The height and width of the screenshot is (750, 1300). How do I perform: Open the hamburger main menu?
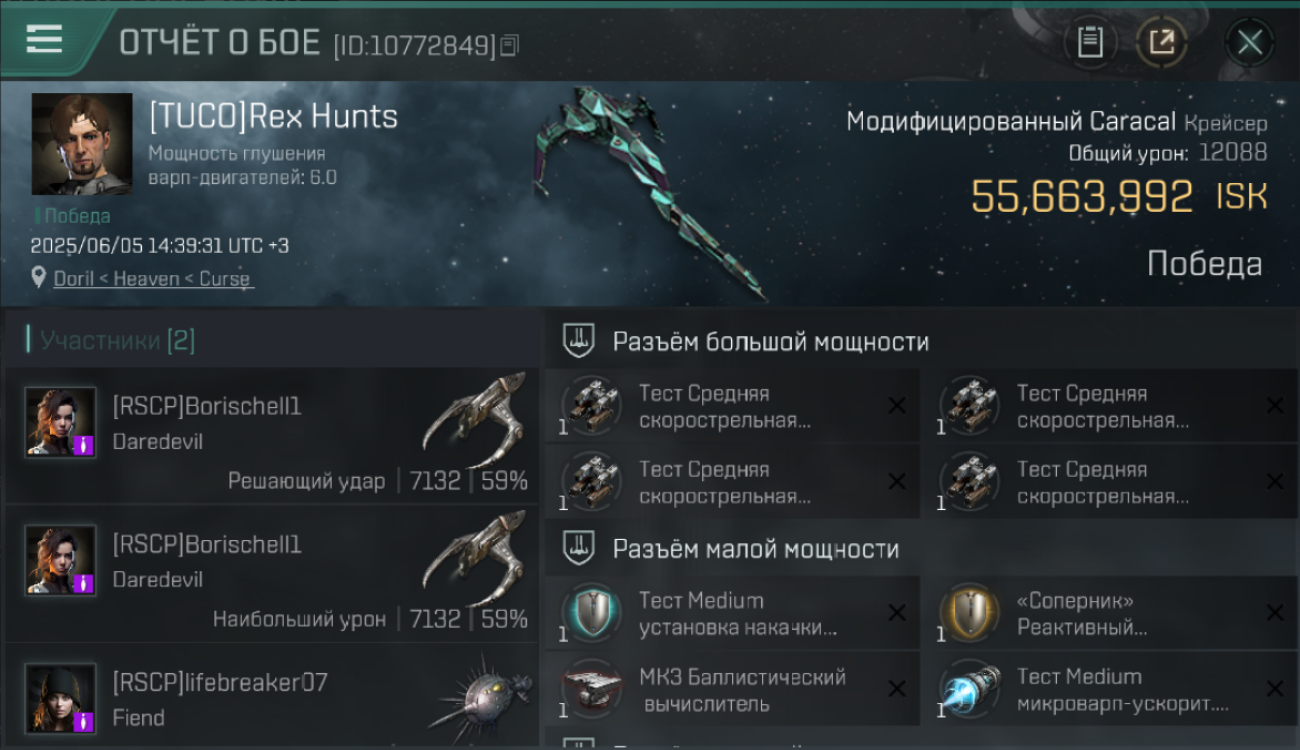click(44, 39)
